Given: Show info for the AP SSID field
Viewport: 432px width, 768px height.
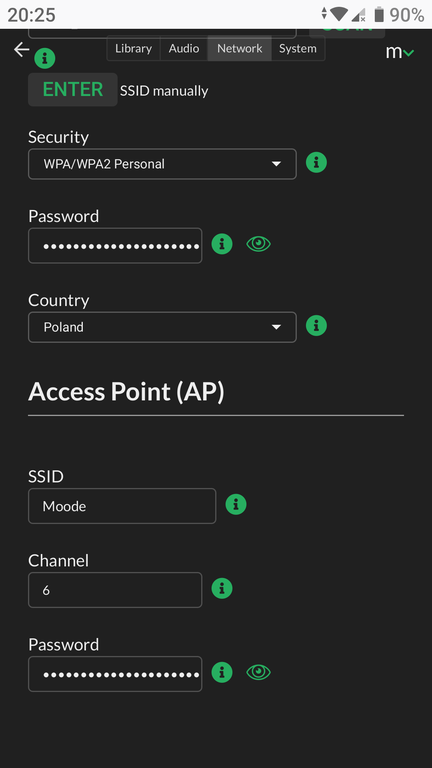Looking at the screenshot, I should point(236,504).
